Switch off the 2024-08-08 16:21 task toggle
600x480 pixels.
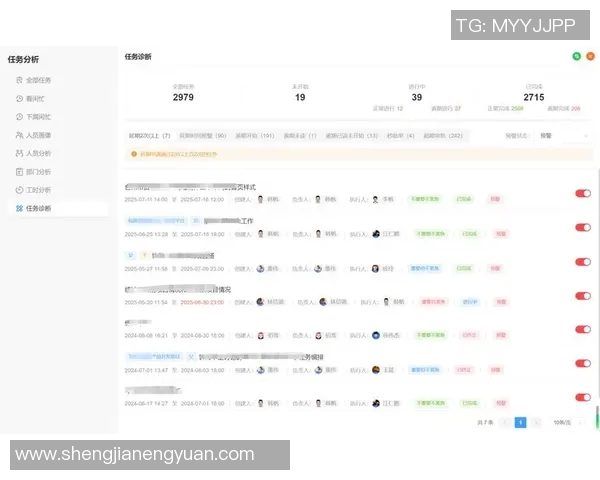(x=583, y=329)
